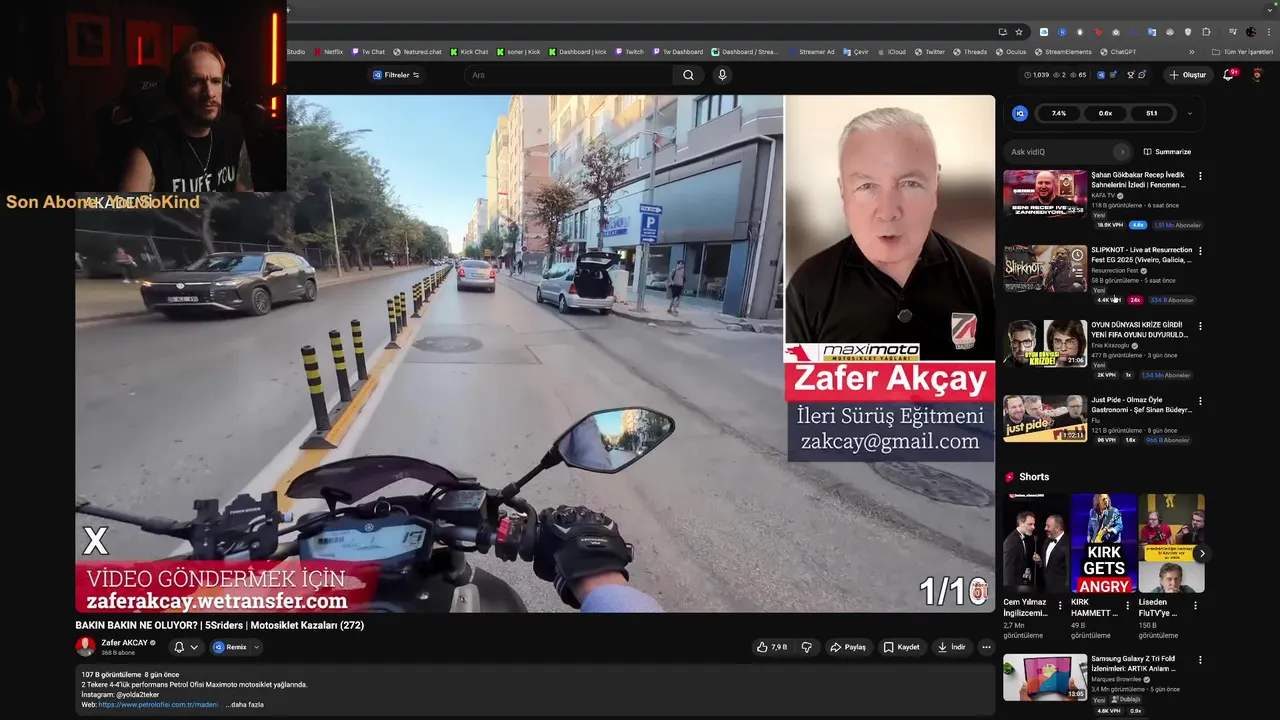This screenshot has width=1280, height=720.
Task: Open the Just Pide video thumbnail
Action: tap(1045, 418)
